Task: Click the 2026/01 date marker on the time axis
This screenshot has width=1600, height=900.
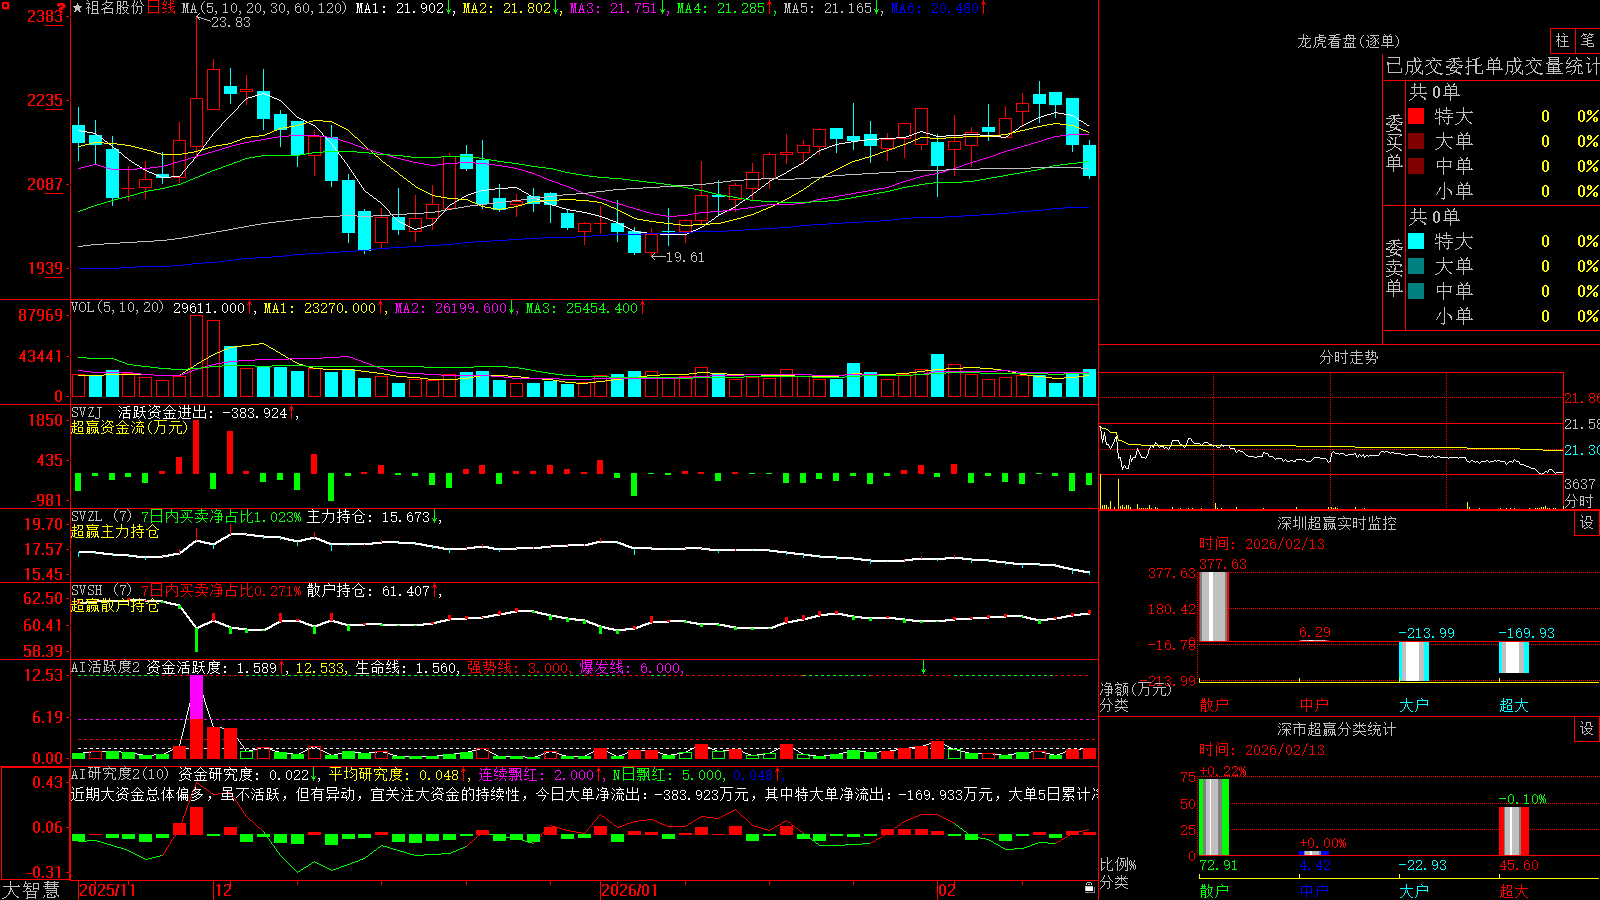Action: [x=630, y=890]
